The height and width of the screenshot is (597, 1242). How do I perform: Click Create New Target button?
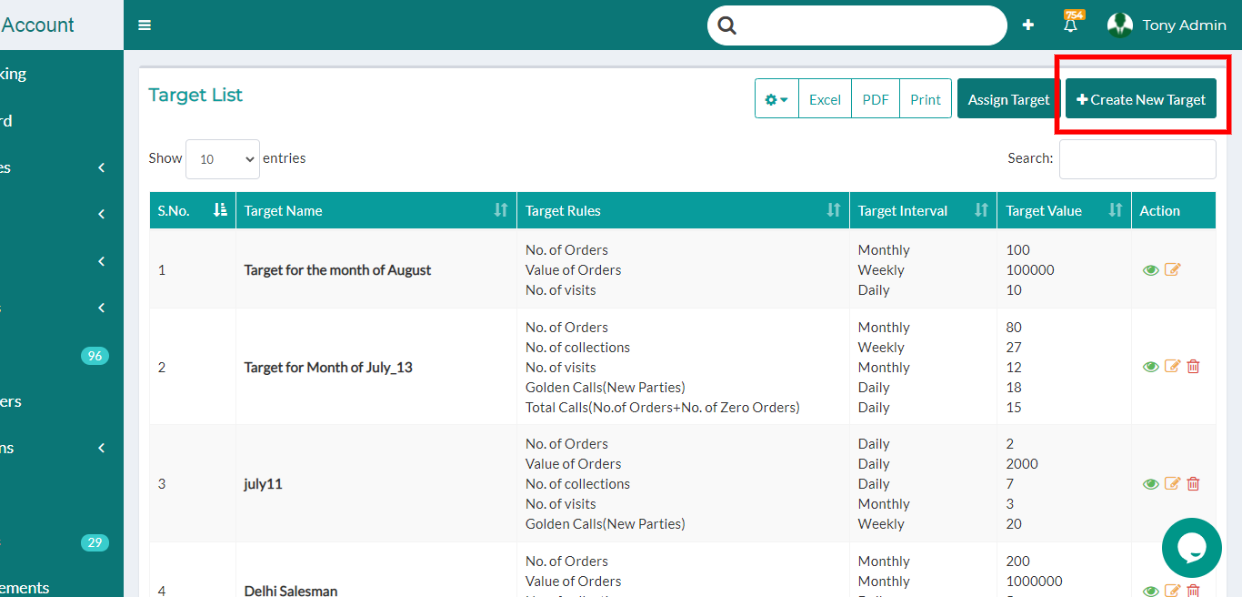(1141, 99)
